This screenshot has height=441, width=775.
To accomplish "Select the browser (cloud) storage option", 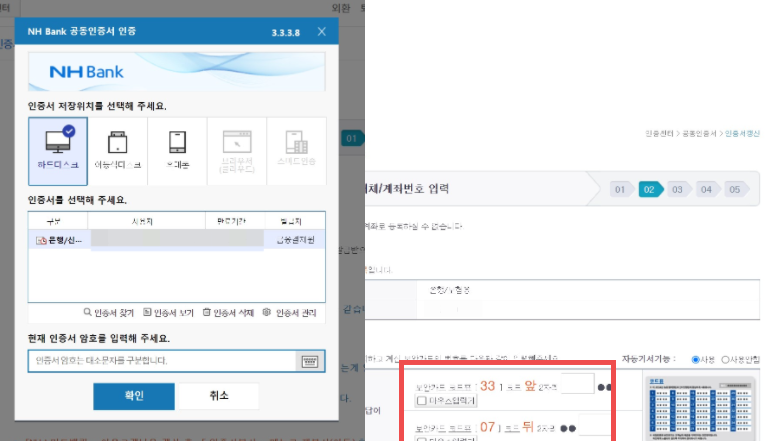I will [x=237, y=151].
